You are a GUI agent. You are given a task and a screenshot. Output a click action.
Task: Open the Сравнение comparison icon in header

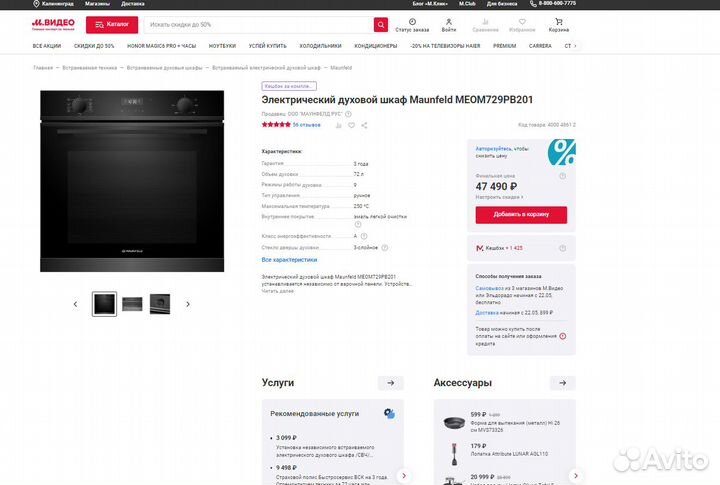pos(485,25)
